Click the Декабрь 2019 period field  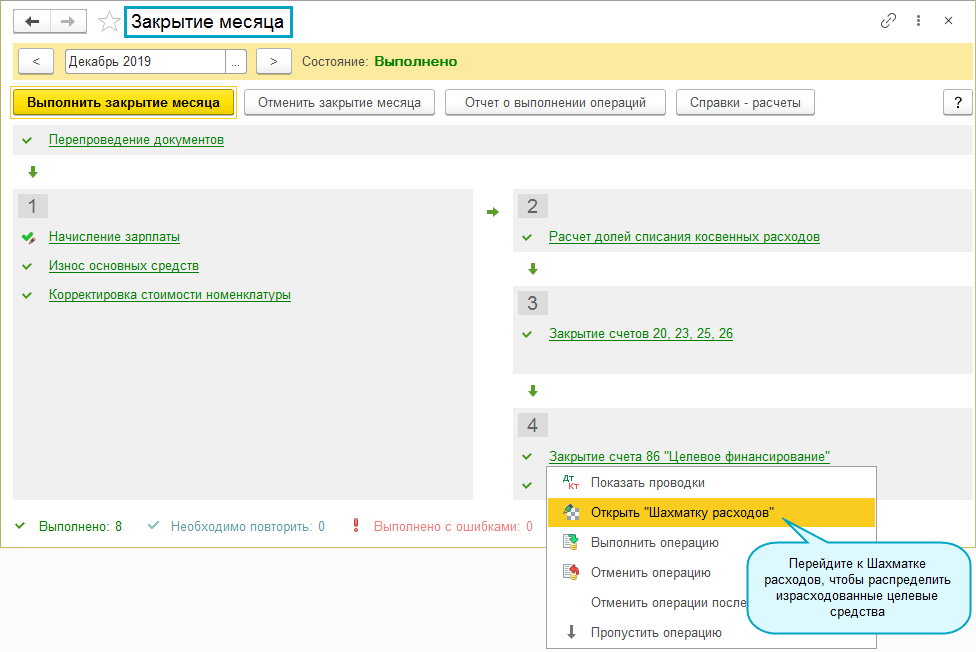pos(145,62)
